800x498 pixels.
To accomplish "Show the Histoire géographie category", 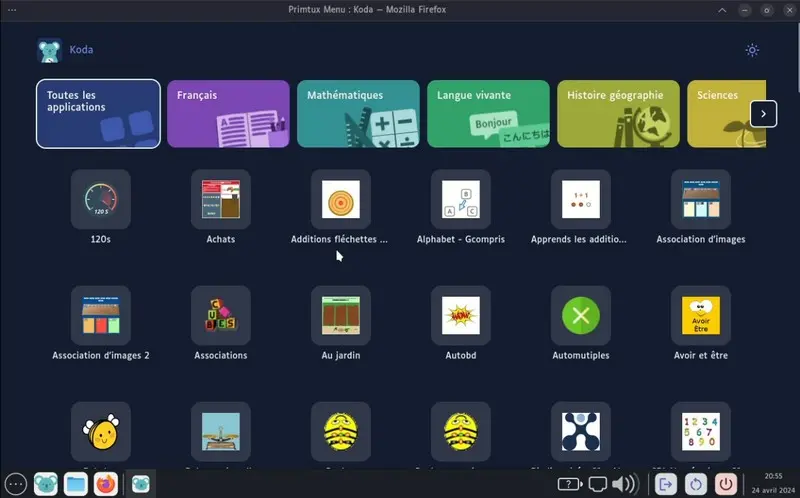I will pyautogui.click(x=618, y=114).
